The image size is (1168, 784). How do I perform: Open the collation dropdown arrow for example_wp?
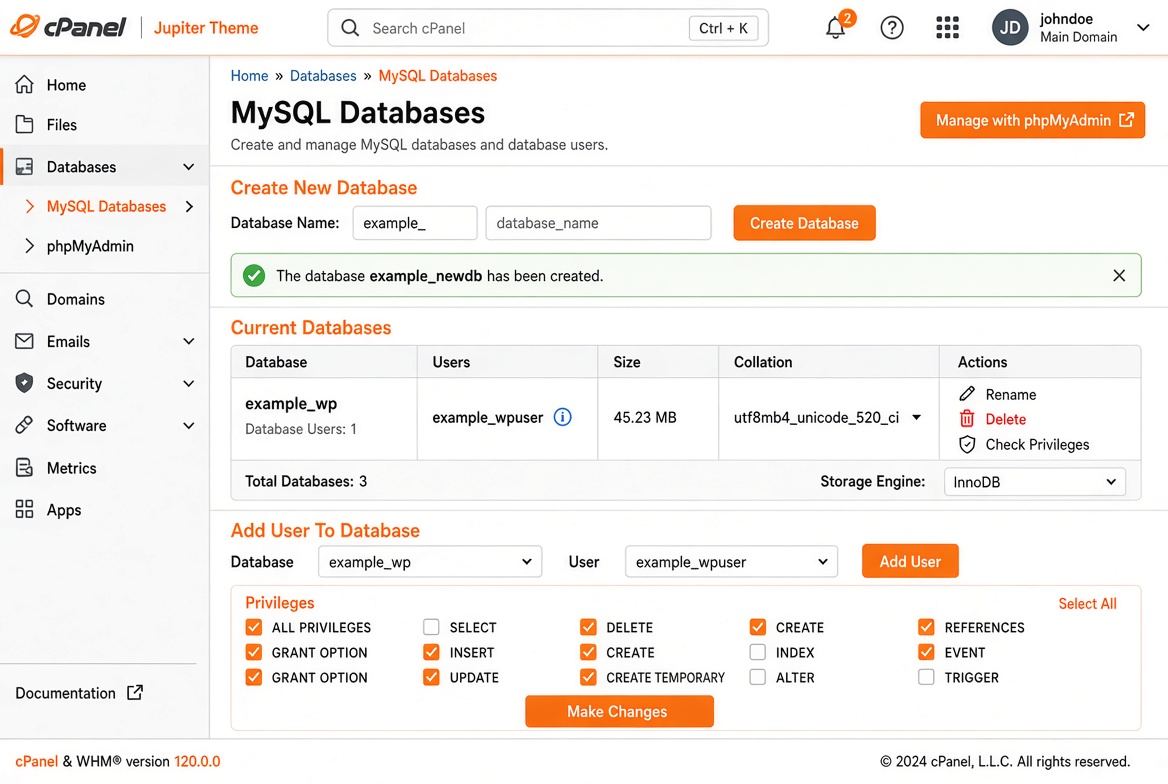(x=917, y=417)
